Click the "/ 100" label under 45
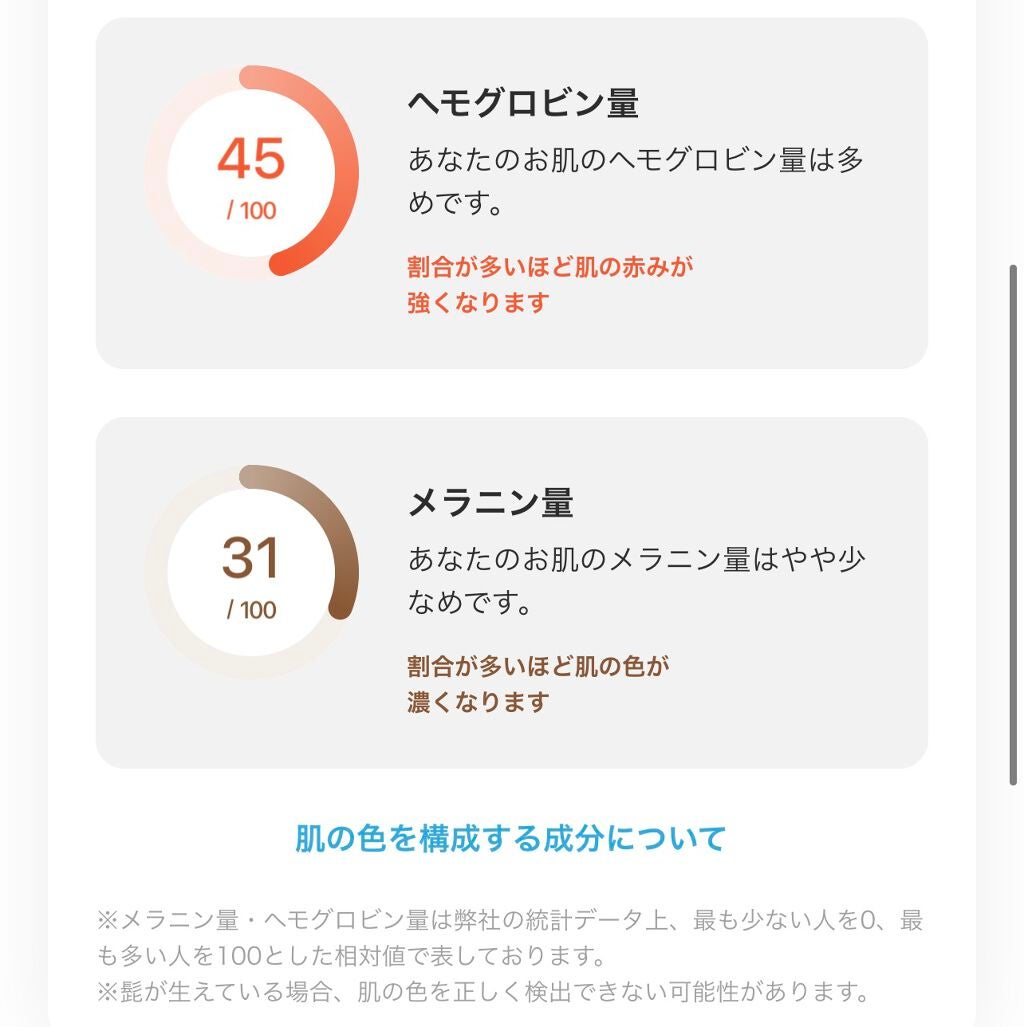 pos(251,211)
